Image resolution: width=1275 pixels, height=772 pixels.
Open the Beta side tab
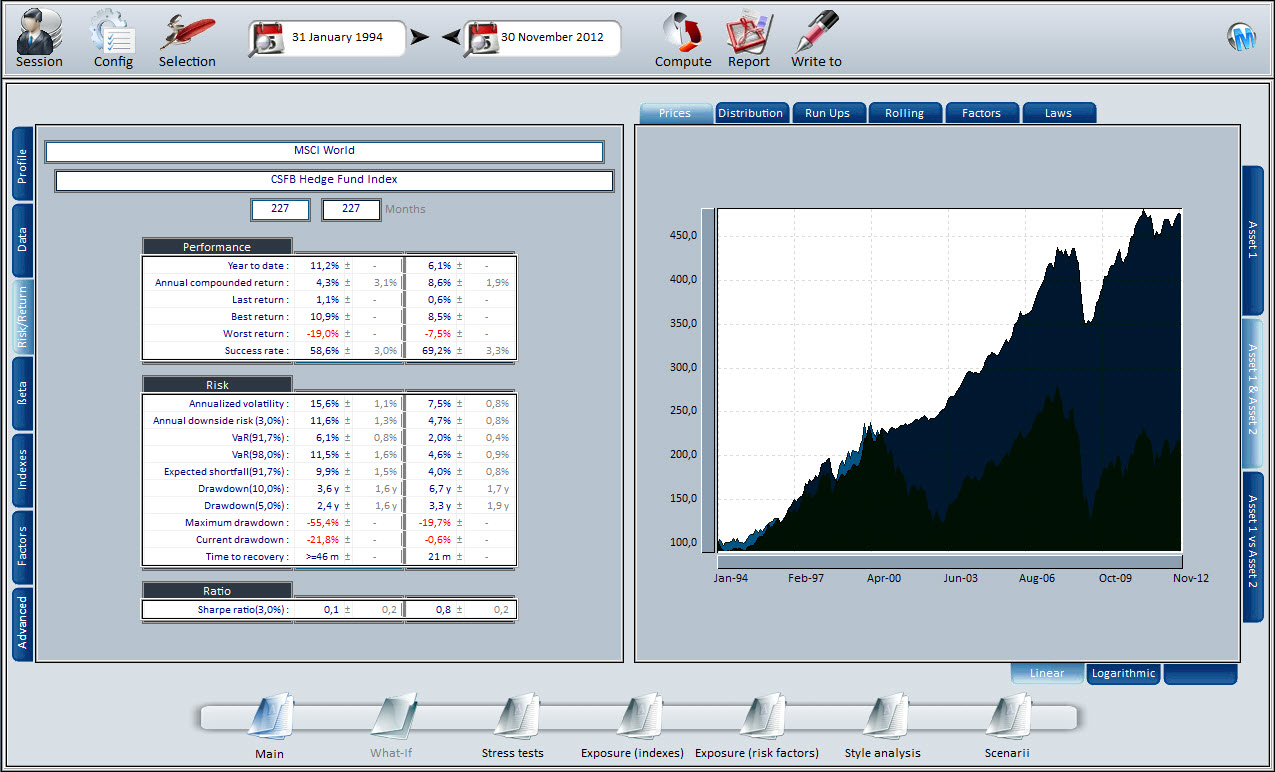(23, 393)
